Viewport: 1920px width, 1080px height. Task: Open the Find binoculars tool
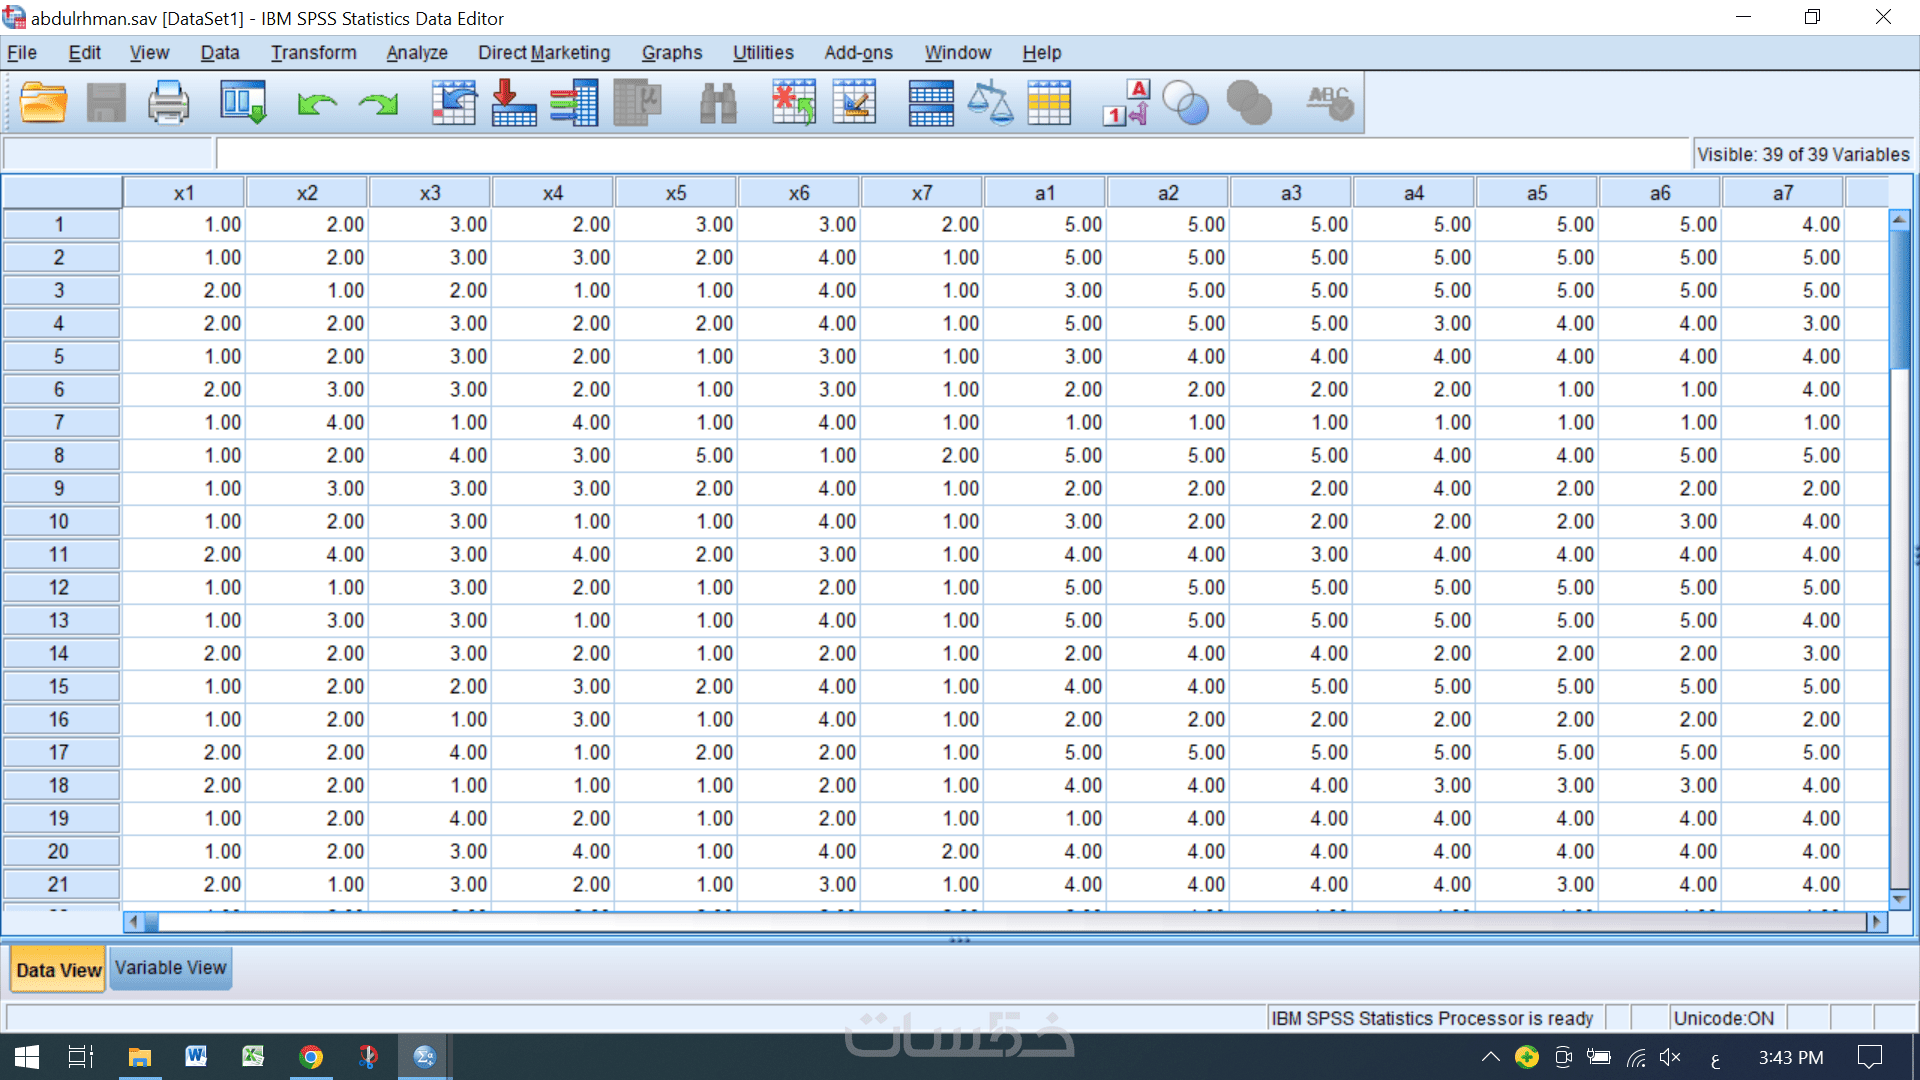click(x=717, y=102)
